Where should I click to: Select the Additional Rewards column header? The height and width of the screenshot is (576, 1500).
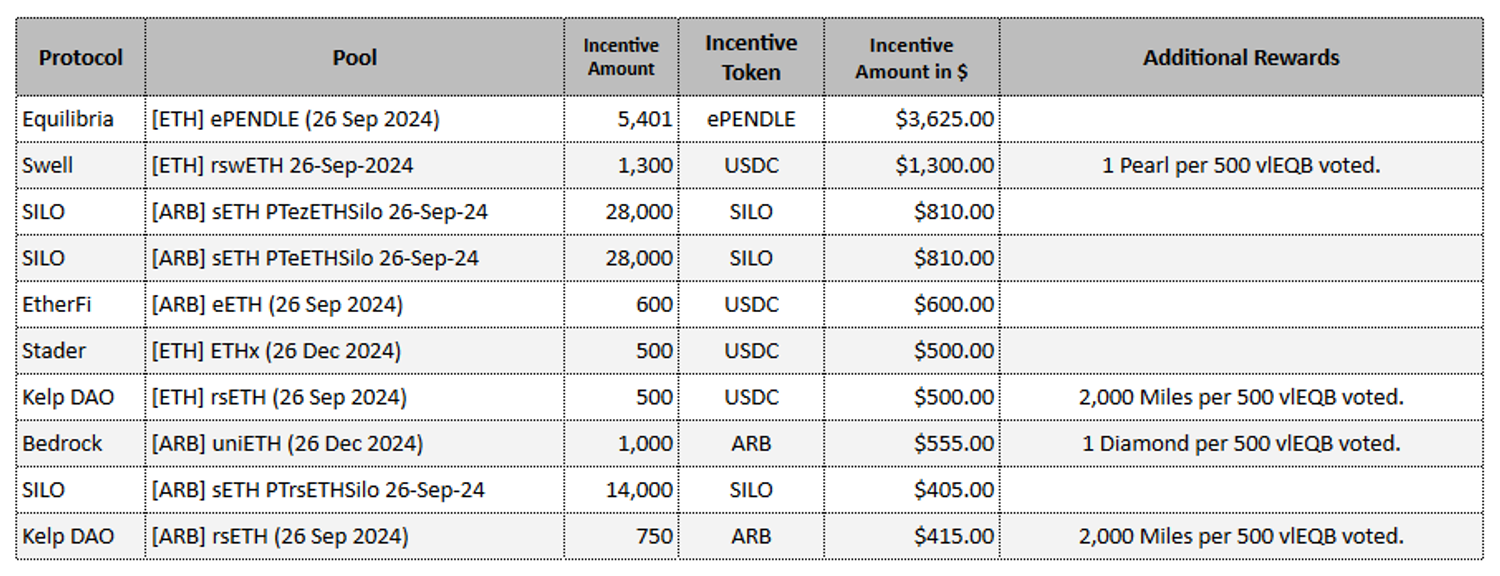(x=1240, y=58)
